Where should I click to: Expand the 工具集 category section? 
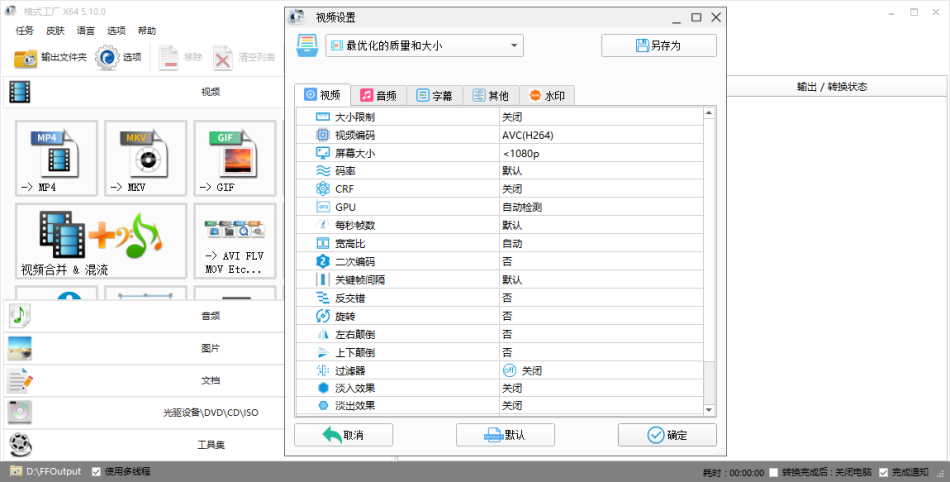click(144, 445)
